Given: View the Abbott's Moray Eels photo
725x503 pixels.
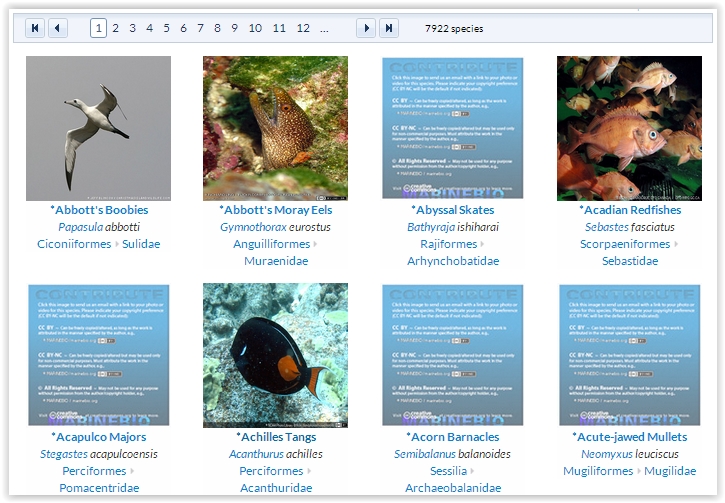Looking at the screenshot, I should (x=275, y=128).
